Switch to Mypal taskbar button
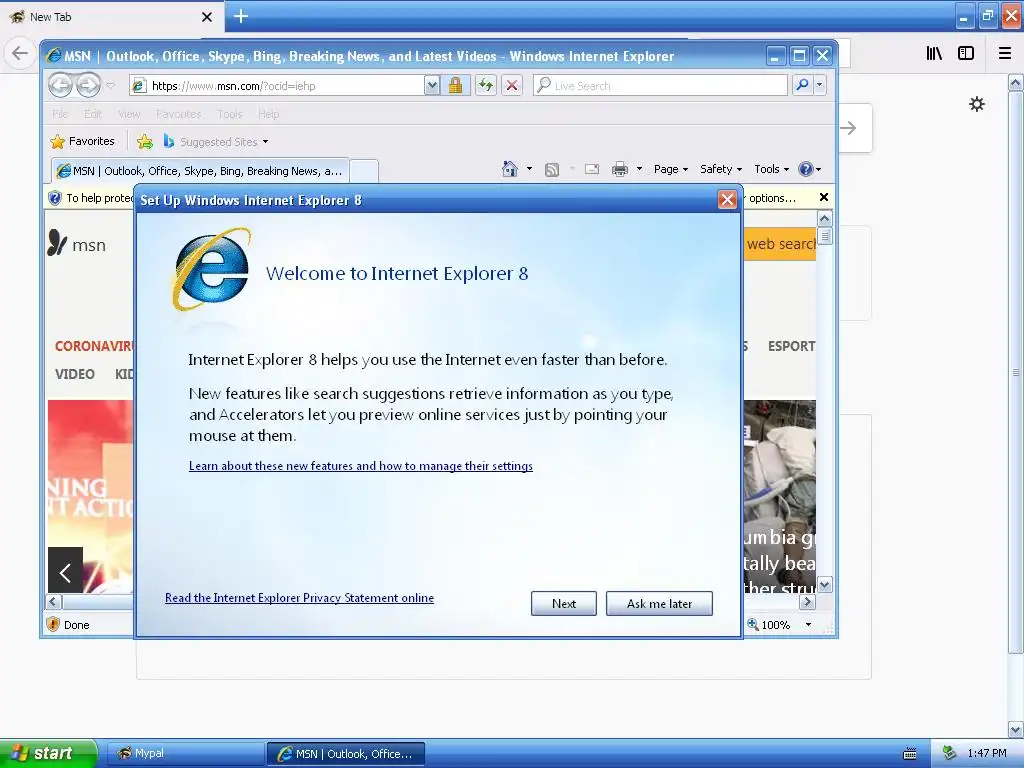The width and height of the screenshot is (1024, 768). click(184, 754)
